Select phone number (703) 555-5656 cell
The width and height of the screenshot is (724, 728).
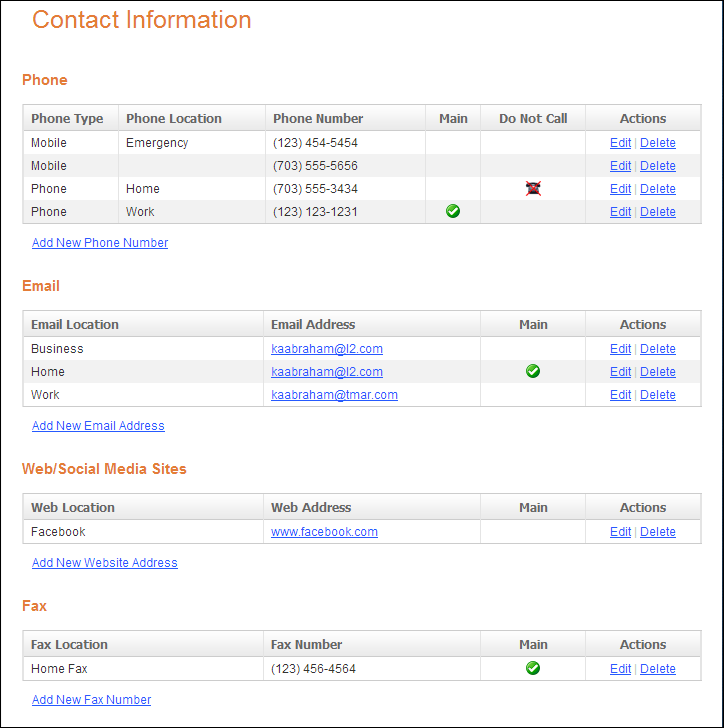click(x=345, y=166)
